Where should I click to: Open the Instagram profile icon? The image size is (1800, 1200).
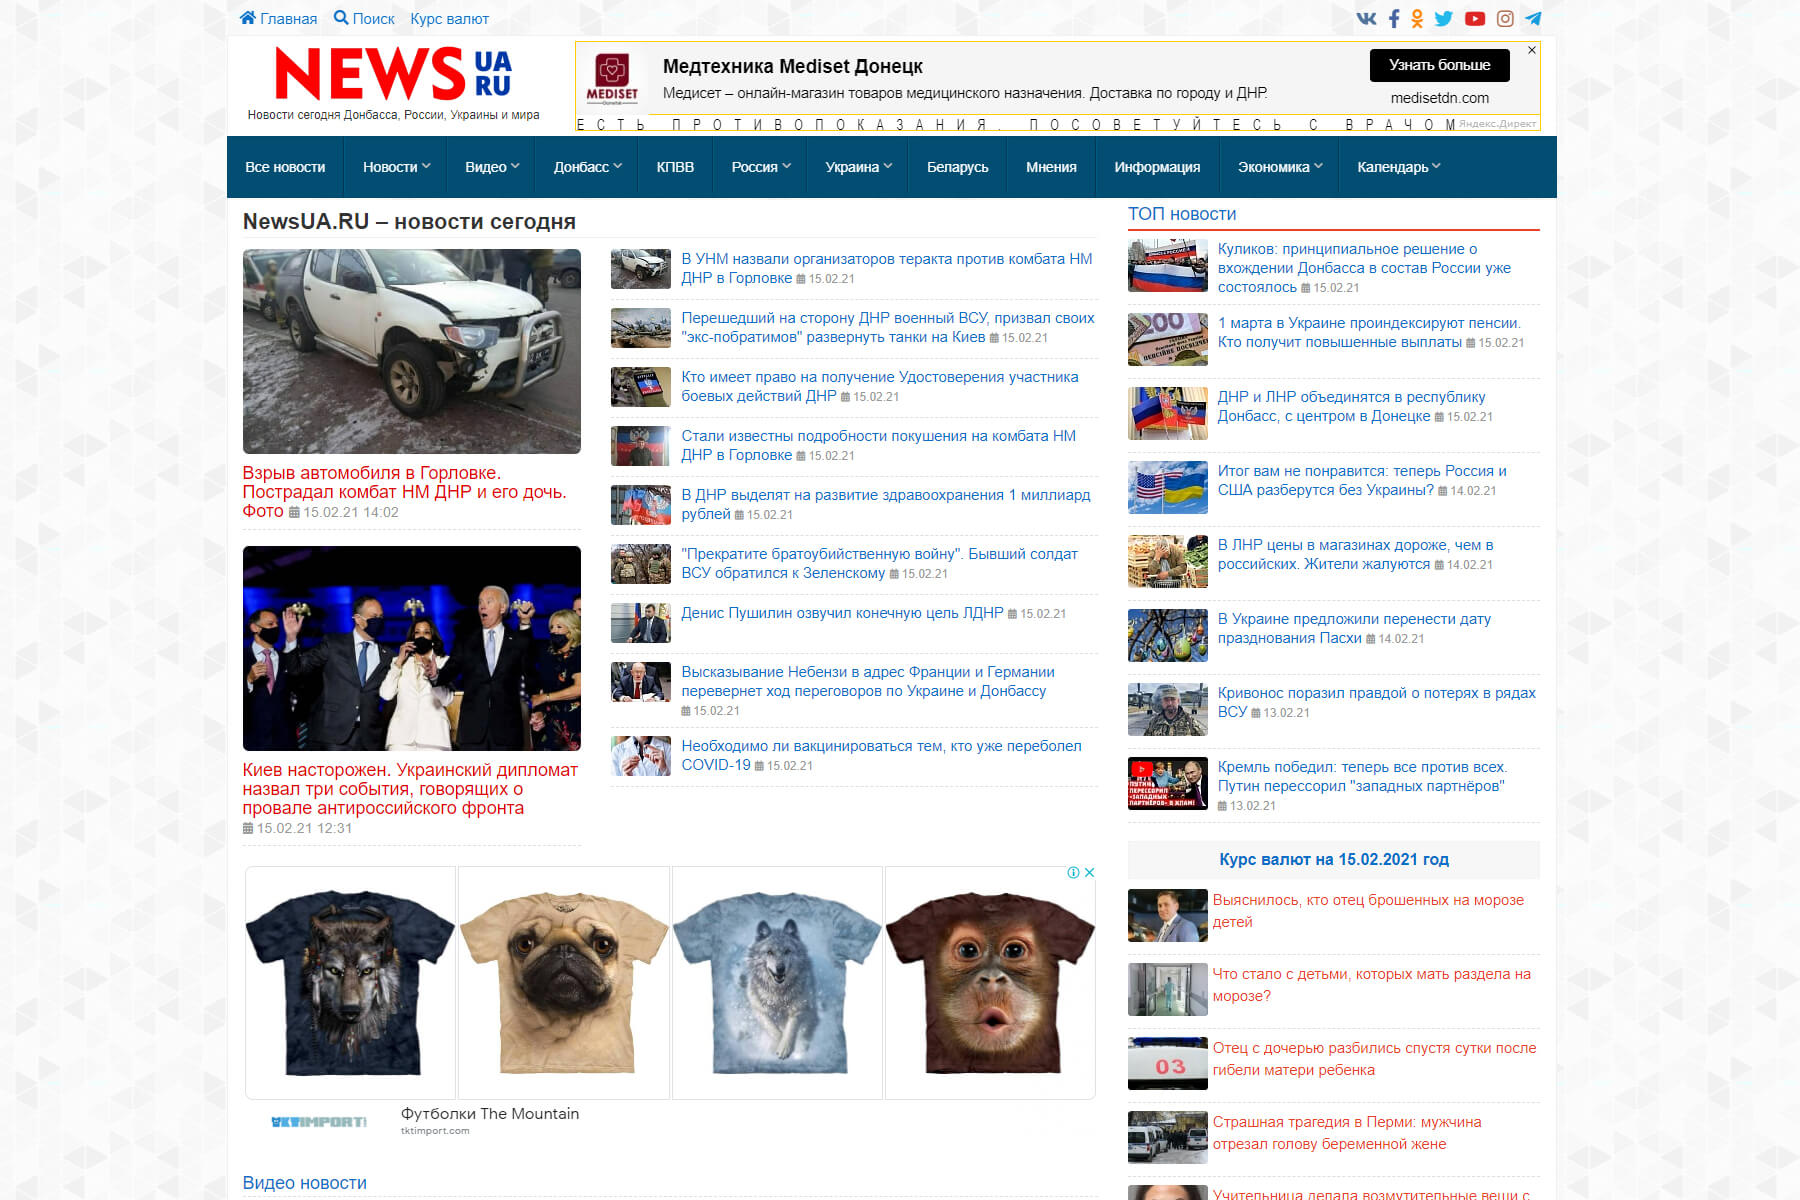[1505, 18]
